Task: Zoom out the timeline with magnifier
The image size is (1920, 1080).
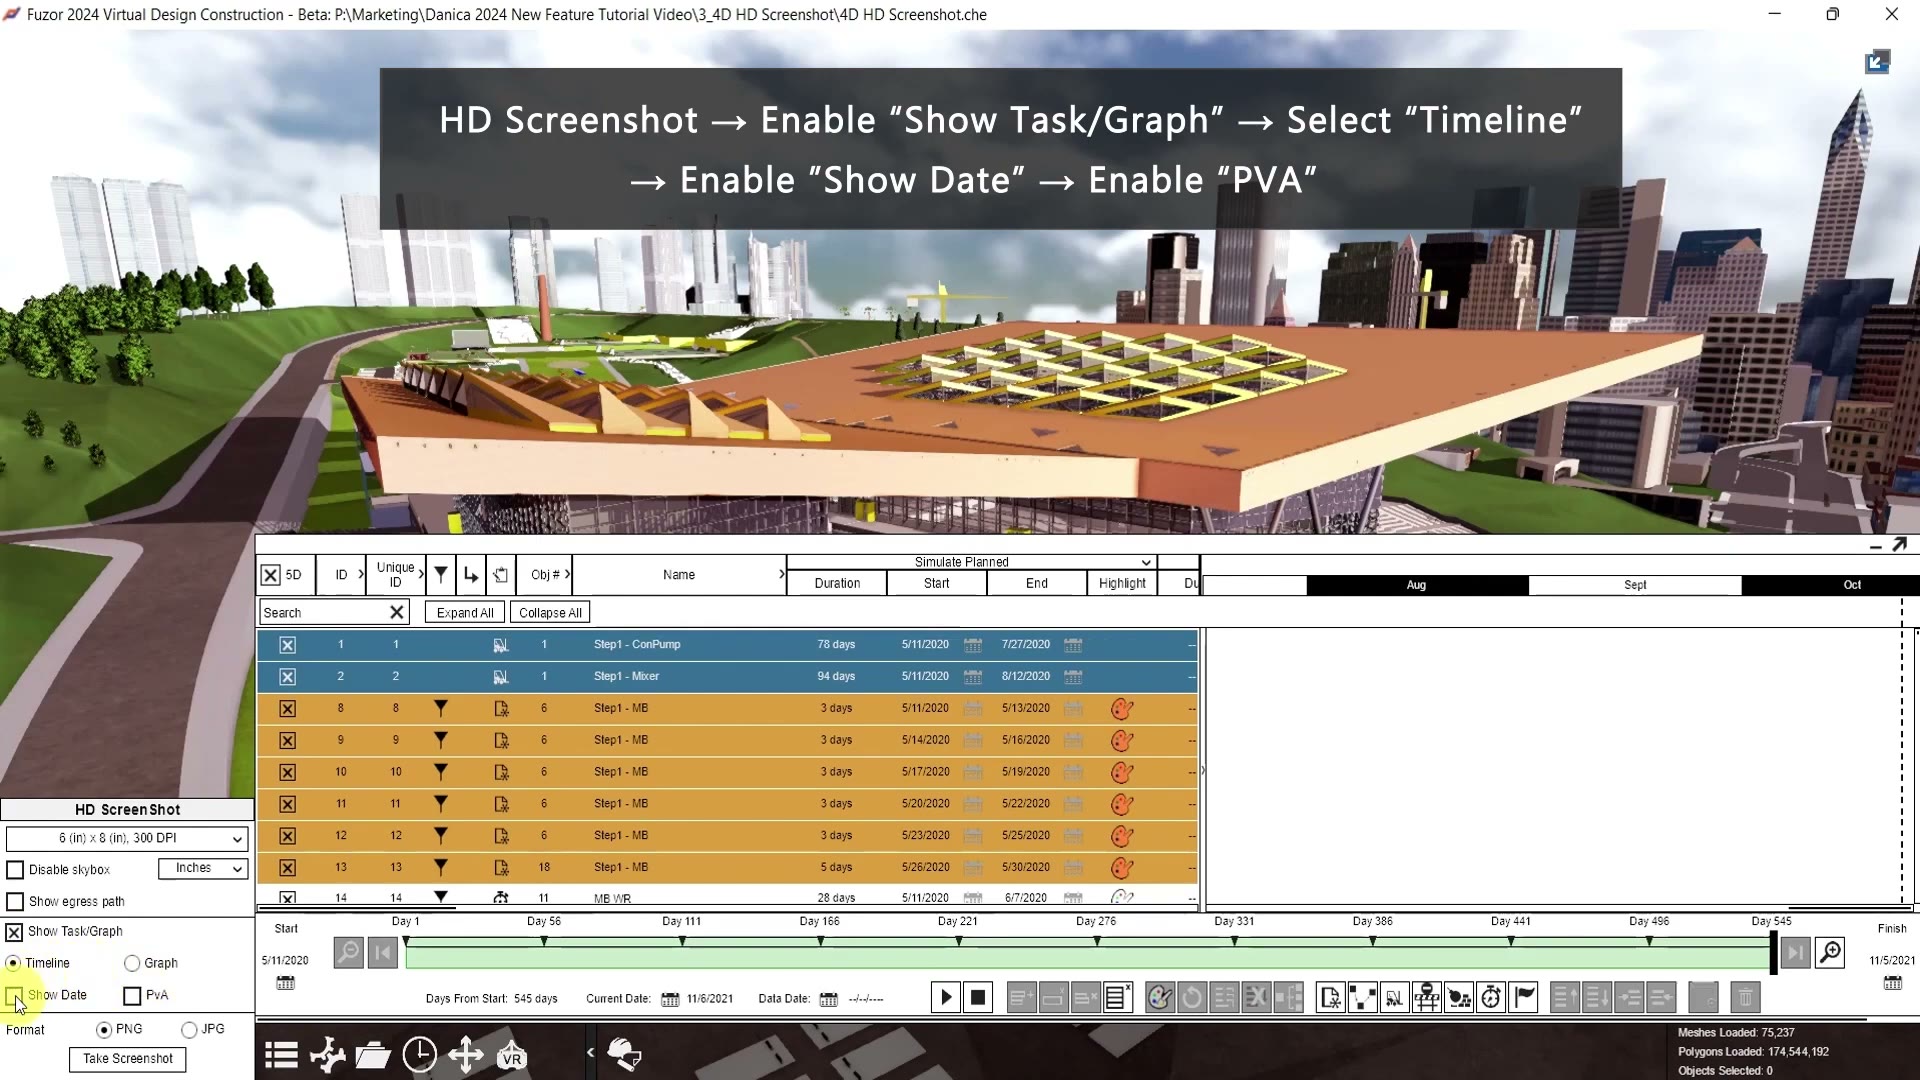Action: [348, 953]
